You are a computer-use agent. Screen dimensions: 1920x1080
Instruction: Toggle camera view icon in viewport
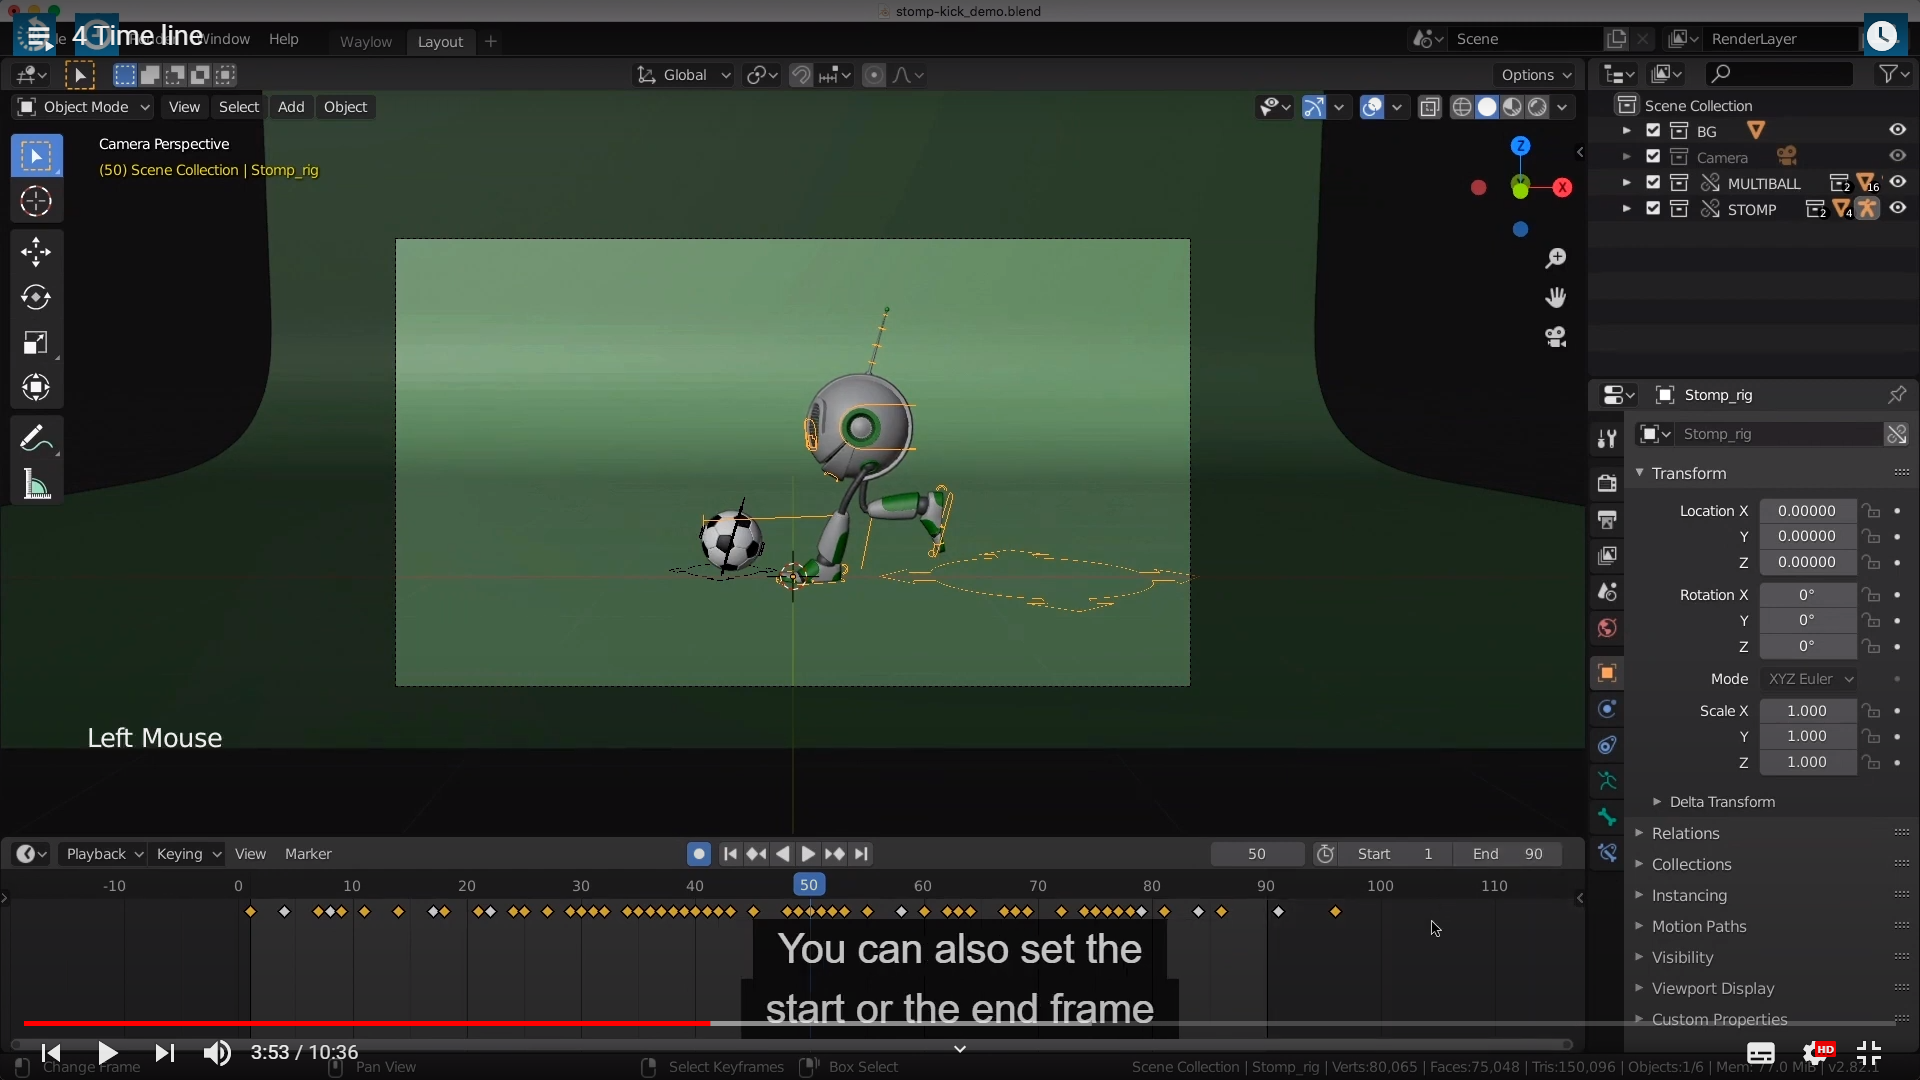(x=1555, y=337)
